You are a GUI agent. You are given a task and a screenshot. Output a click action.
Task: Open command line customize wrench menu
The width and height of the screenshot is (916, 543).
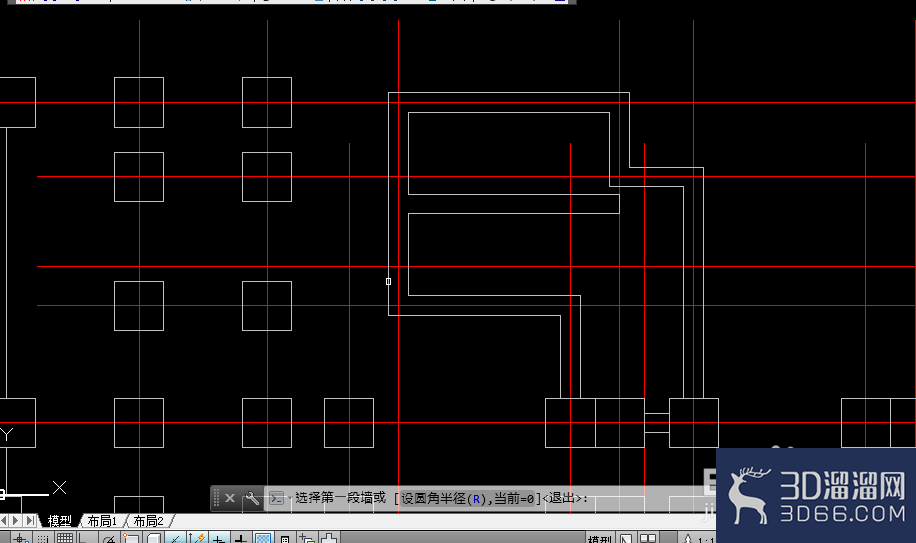pyautogui.click(x=252, y=498)
